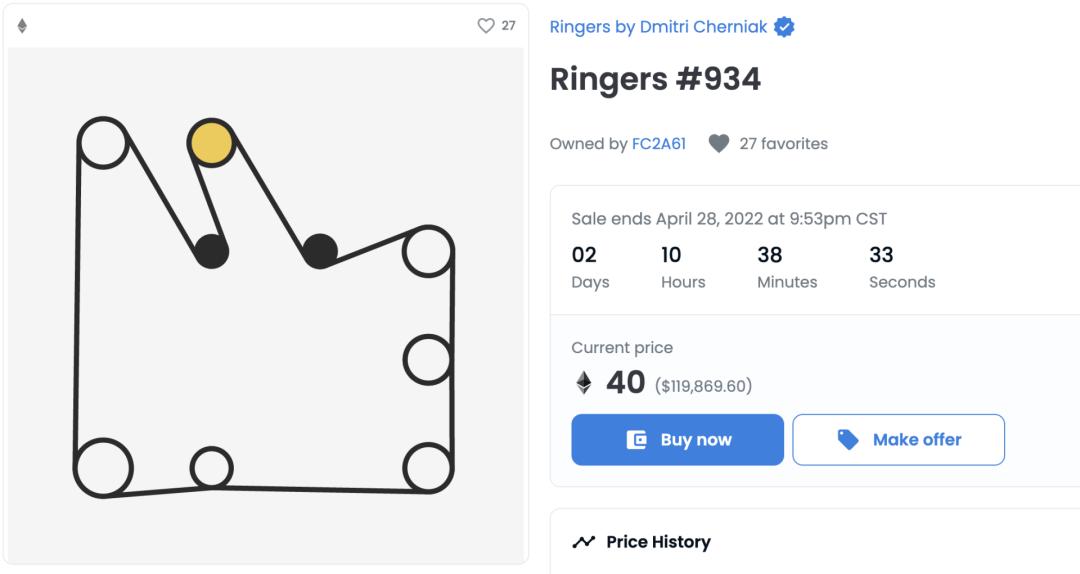
Task: Click the Ethereum icon beside price 40
Action: point(583,383)
